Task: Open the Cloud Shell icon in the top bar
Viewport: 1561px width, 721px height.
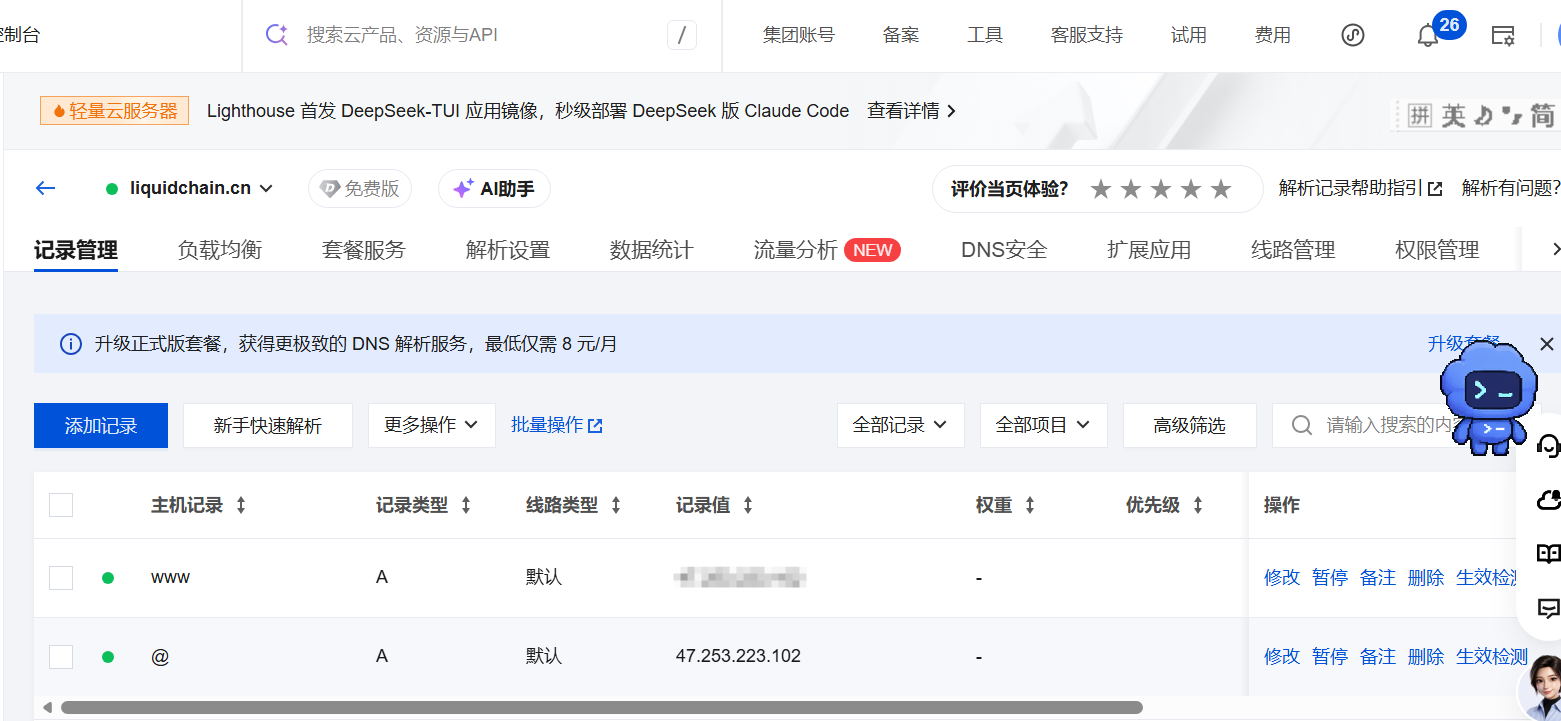Action: click(1353, 35)
